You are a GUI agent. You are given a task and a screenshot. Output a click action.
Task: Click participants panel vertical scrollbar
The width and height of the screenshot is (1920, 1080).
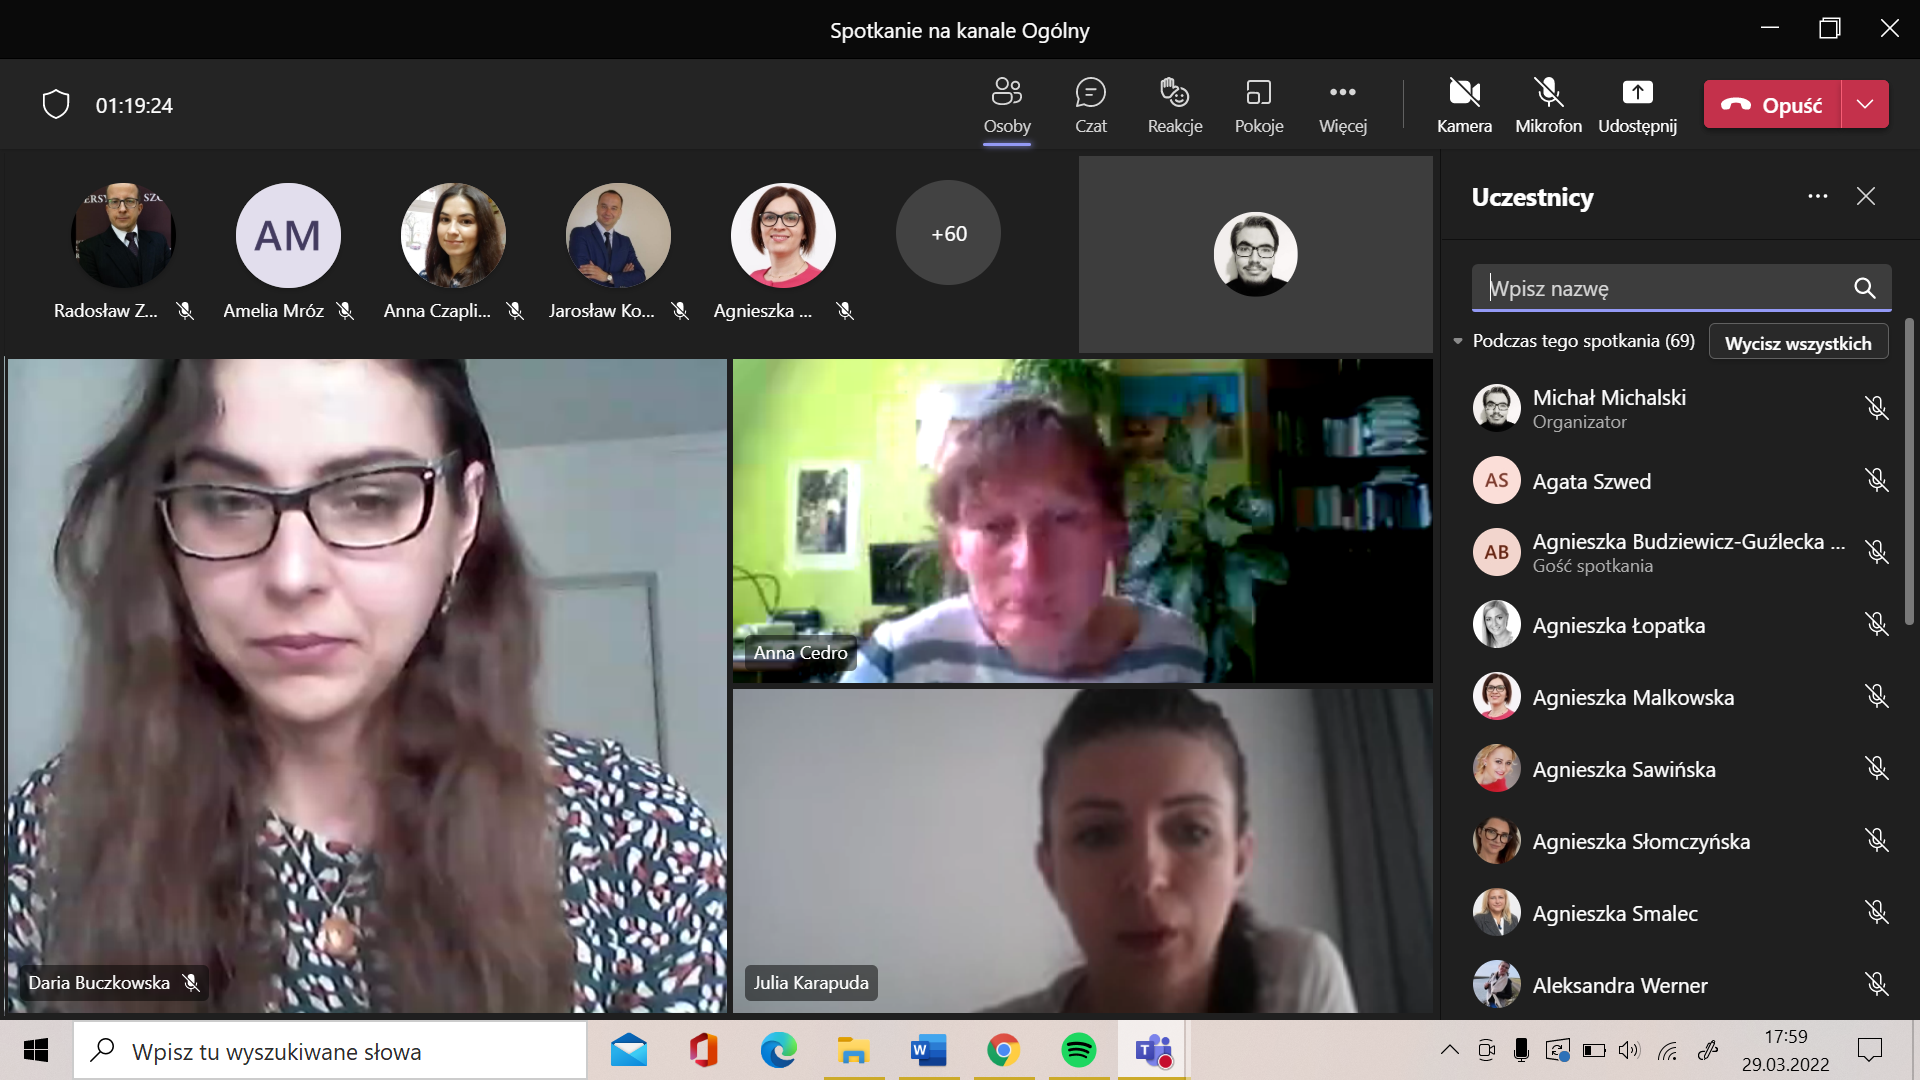pyautogui.click(x=1908, y=470)
